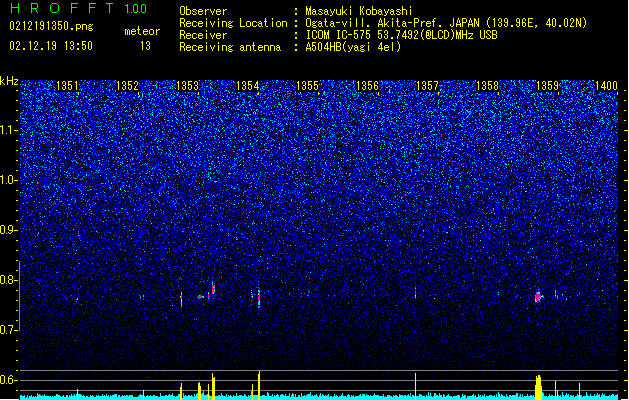Click the version number 1.0.0

click(x=136, y=9)
